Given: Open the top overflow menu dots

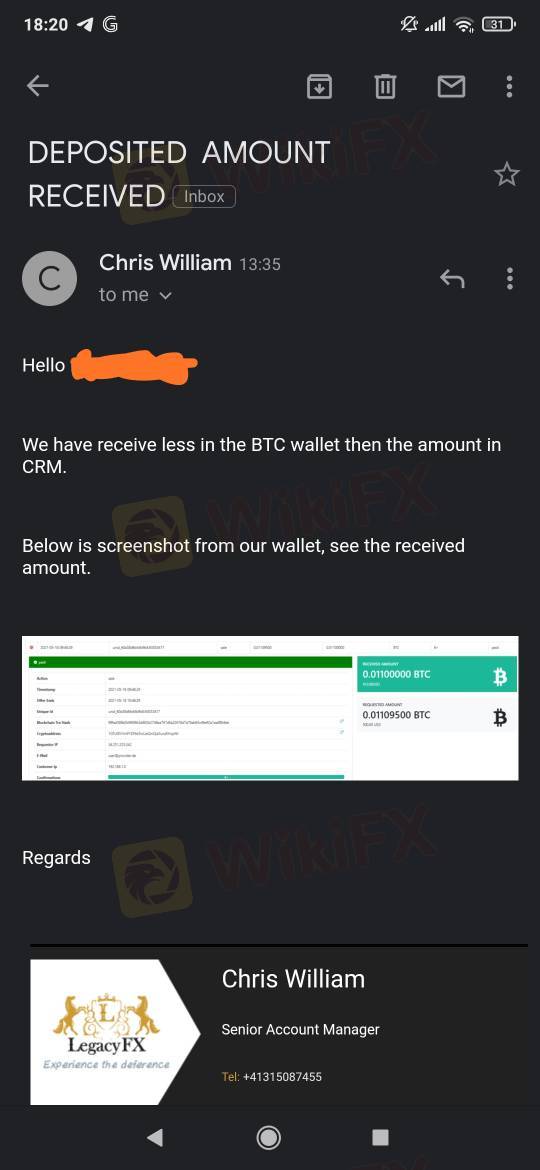Looking at the screenshot, I should point(509,87).
